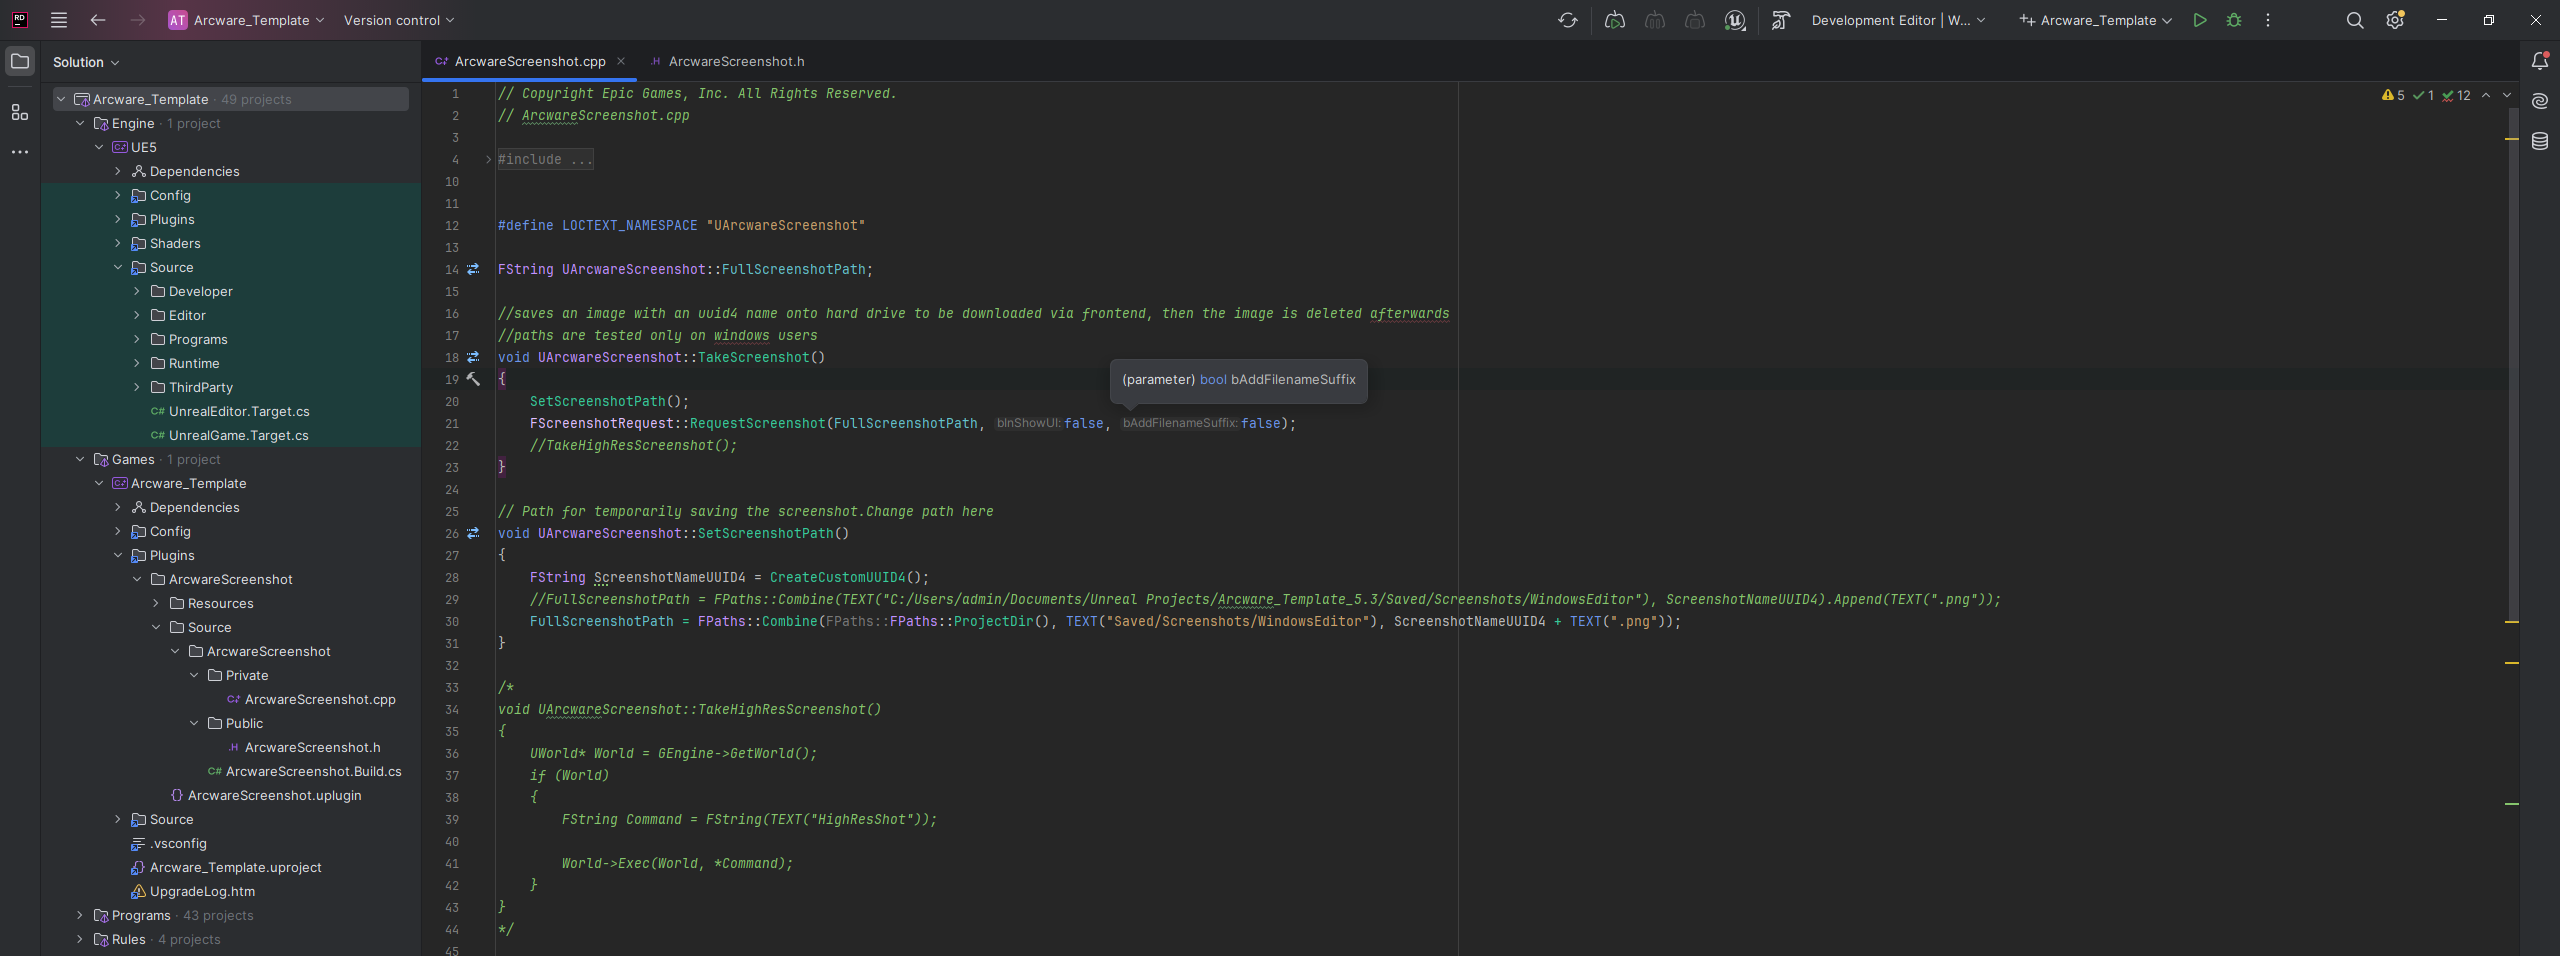
Task: Open the Notifications bell panel
Action: [2539, 62]
